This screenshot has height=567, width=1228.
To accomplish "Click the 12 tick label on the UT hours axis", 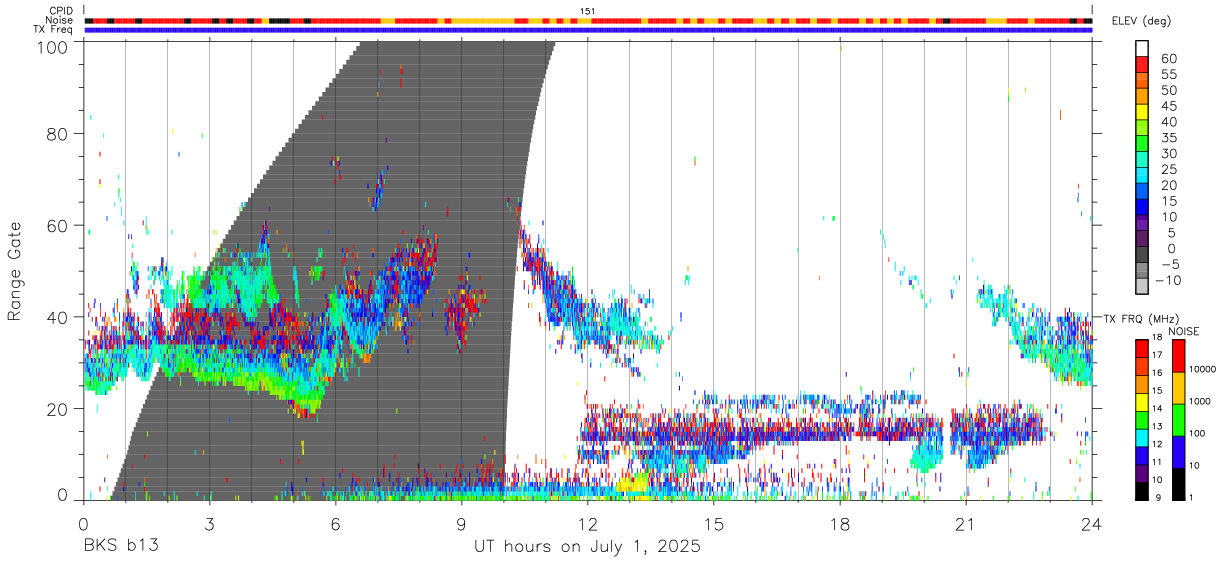I will tap(587, 524).
